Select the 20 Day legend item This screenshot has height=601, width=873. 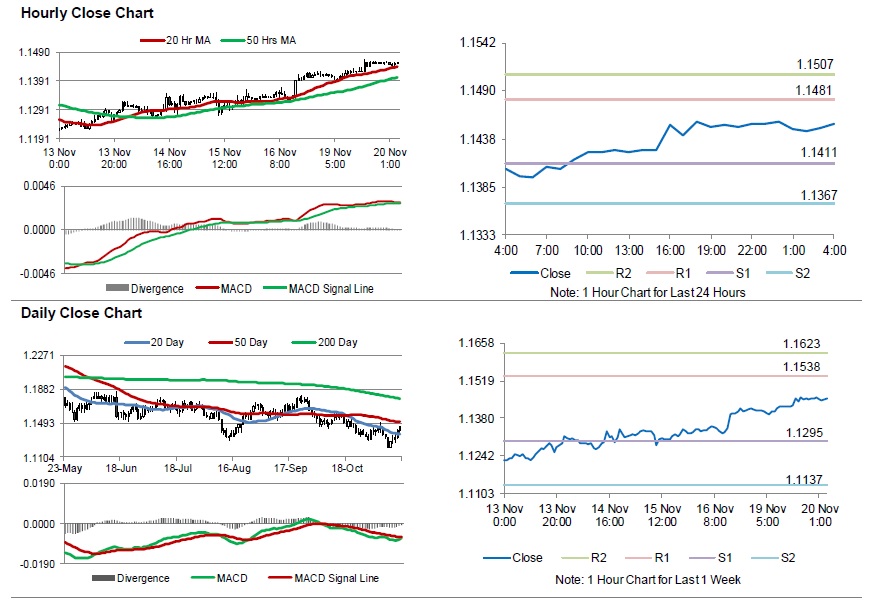154,343
